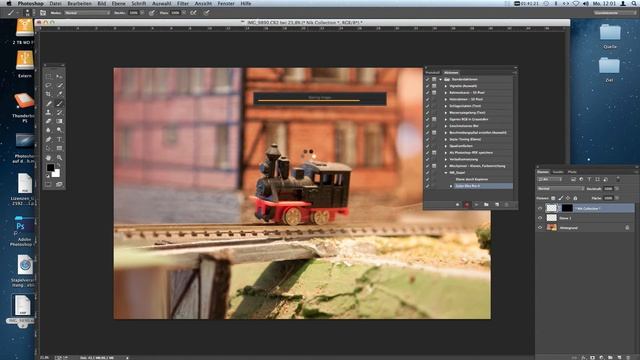The width and height of the screenshot is (640, 360).
Task: Open the layer blend mode Normal dropdown
Action: coord(561,189)
